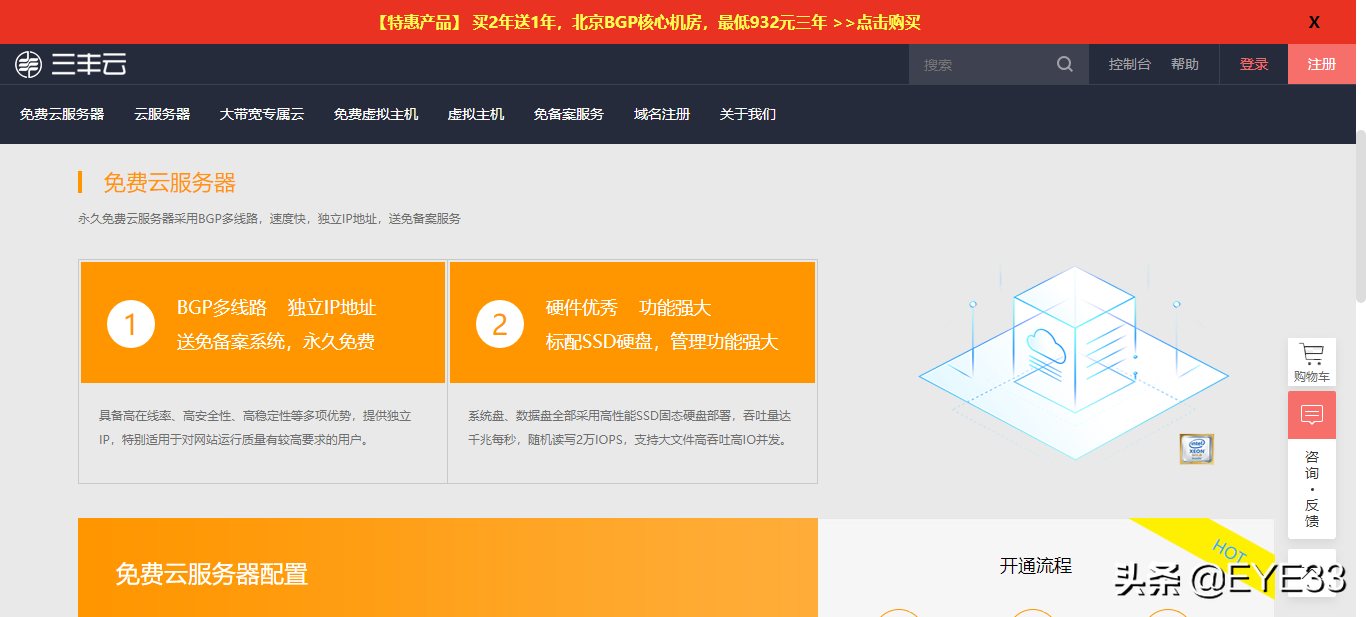The image size is (1366, 617).
Task: Open the 控制台 console link
Action: click(1130, 64)
